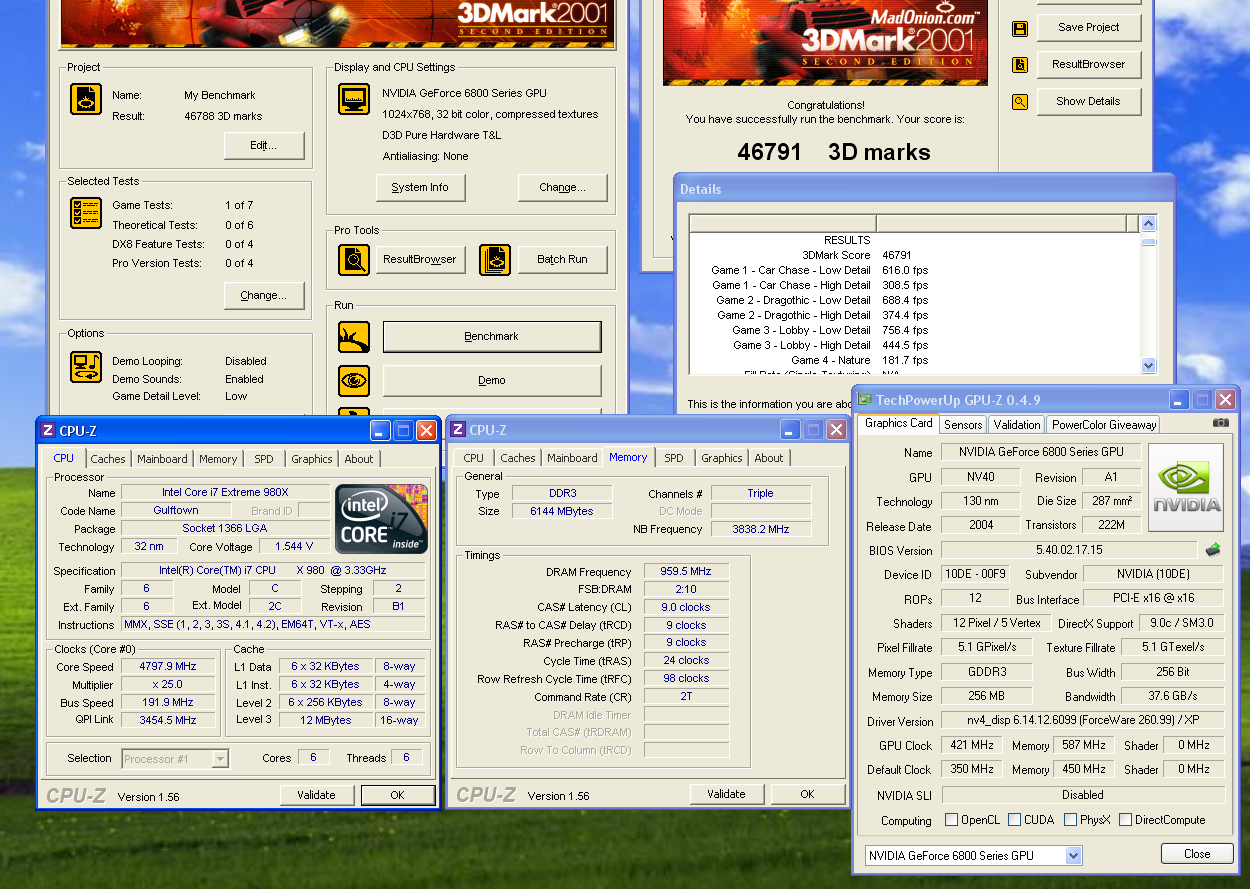Click the Options settings icon

pos(86,367)
